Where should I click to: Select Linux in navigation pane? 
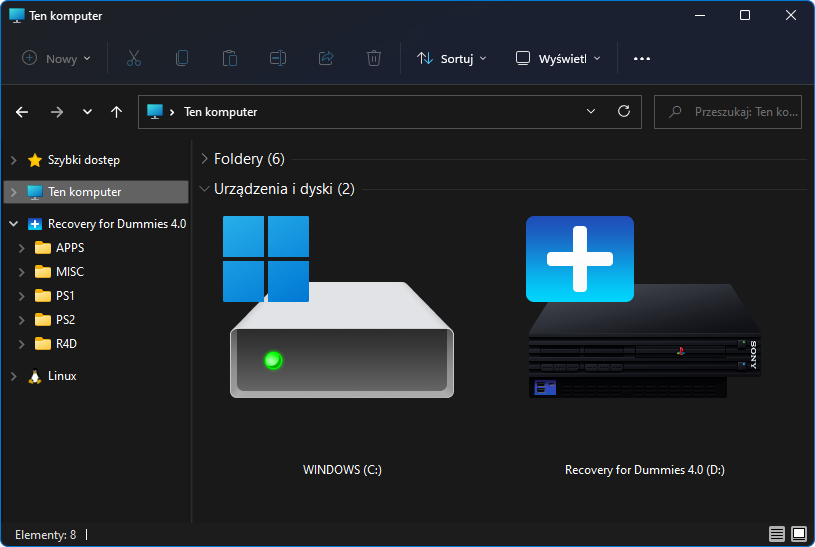click(x=62, y=376)
